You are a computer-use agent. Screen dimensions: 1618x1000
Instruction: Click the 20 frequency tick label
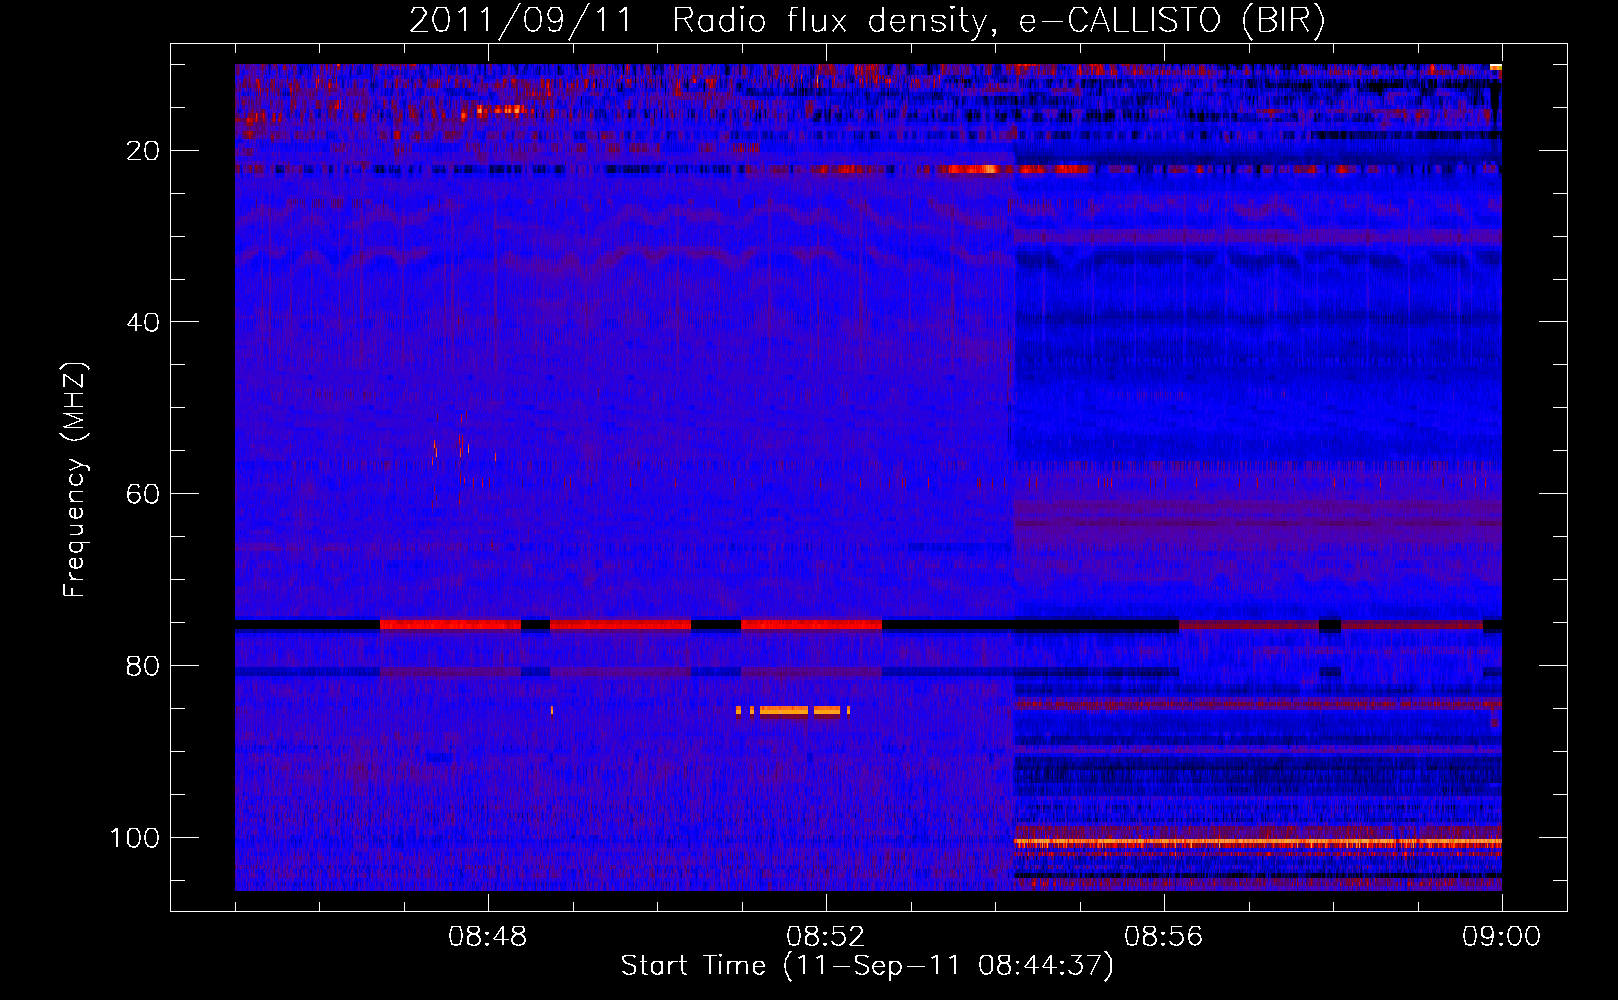pos(144,151)
